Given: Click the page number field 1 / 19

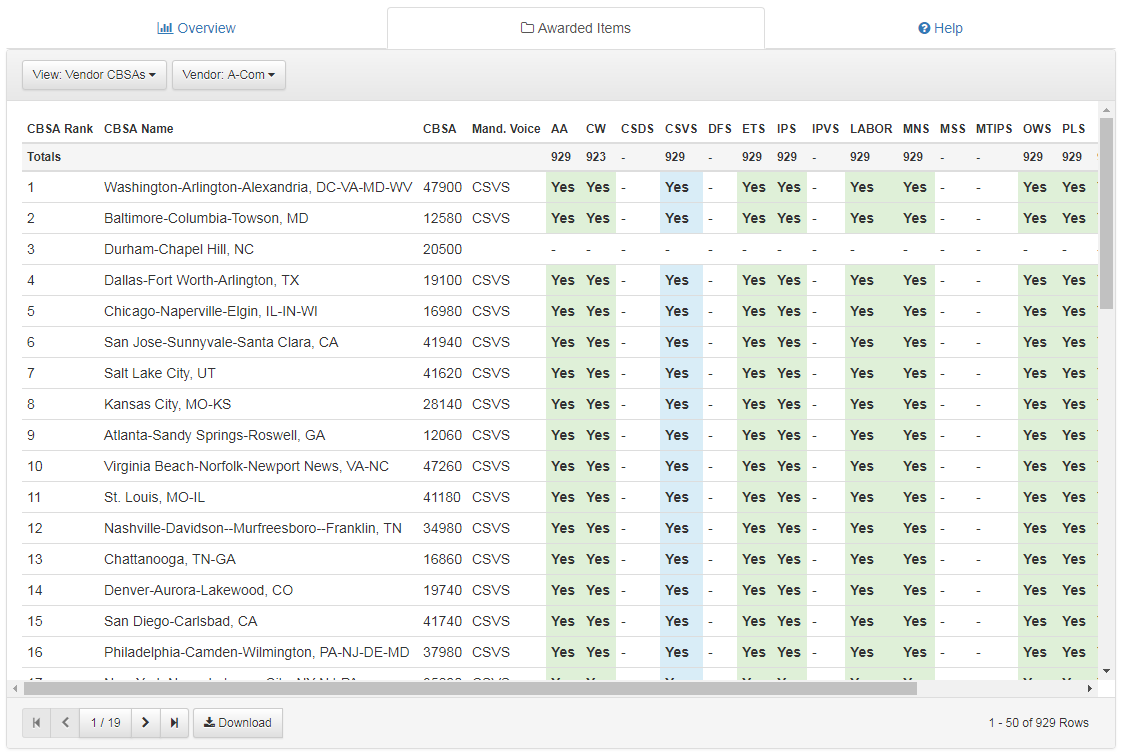Looking at the screenshot, I should (105, 723).
